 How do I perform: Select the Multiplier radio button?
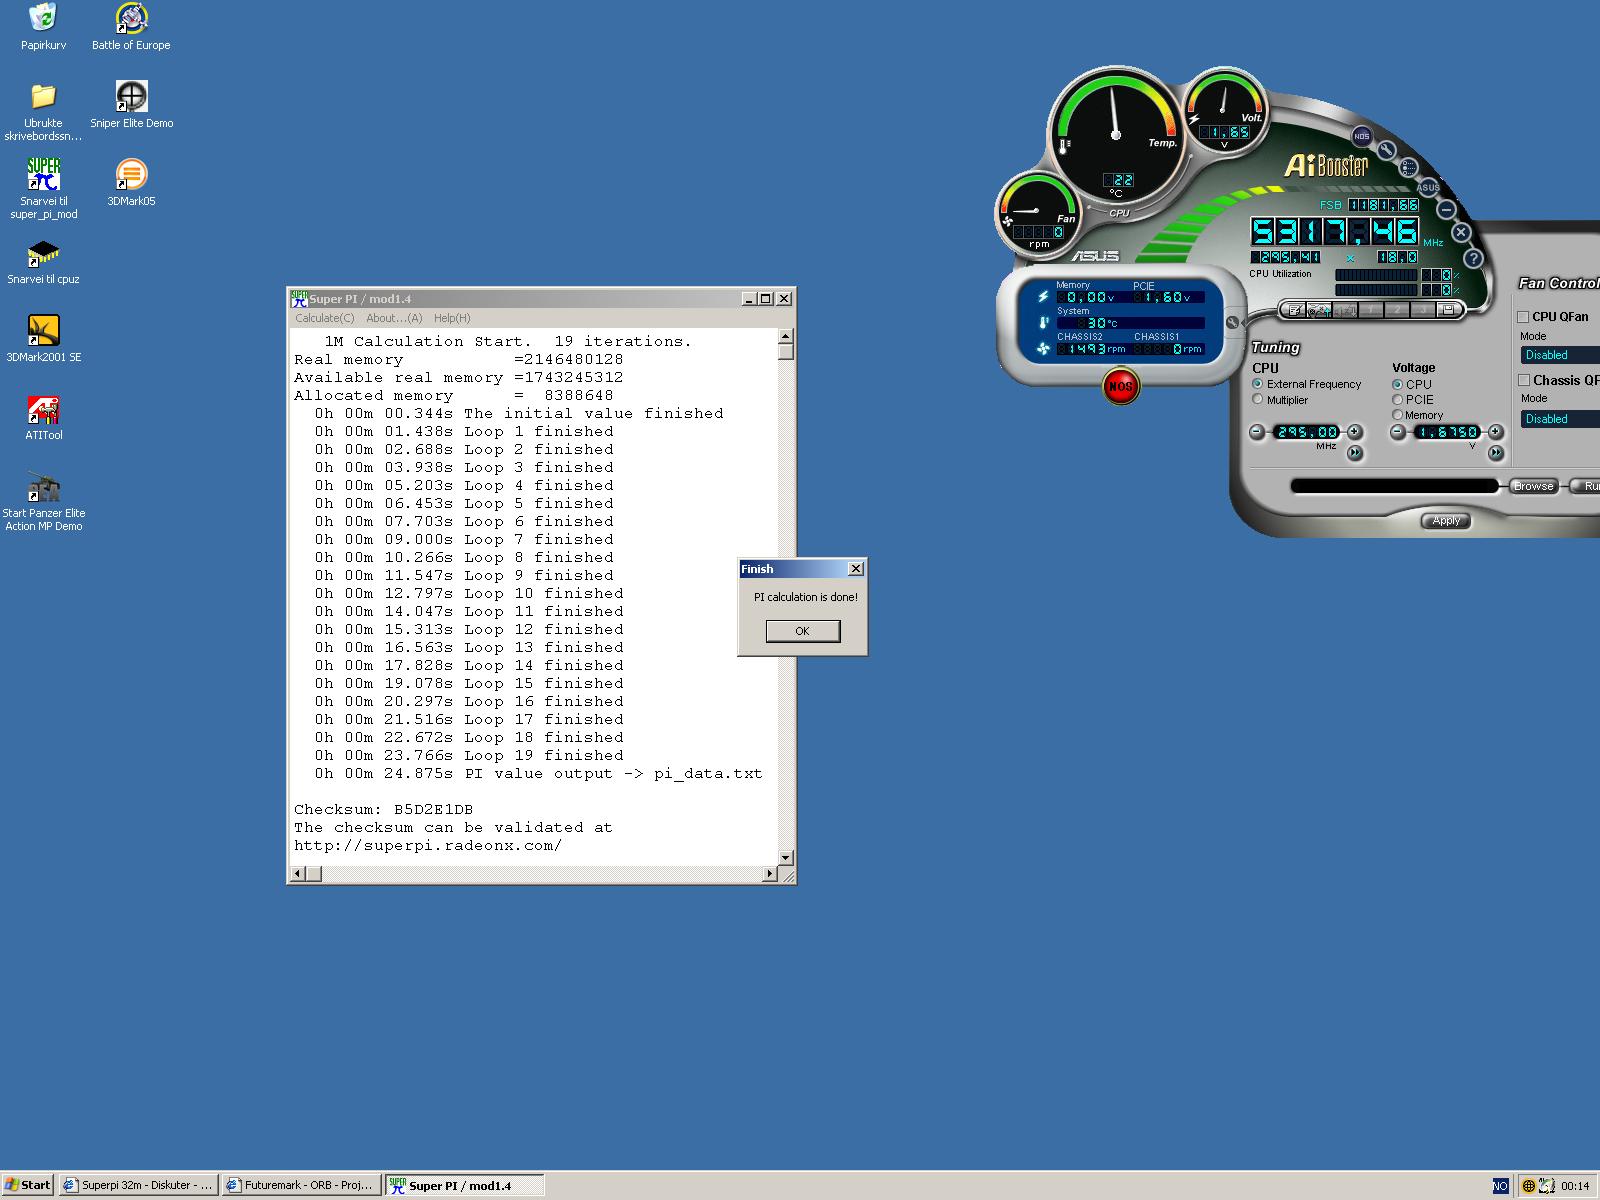click(1258, 400)
